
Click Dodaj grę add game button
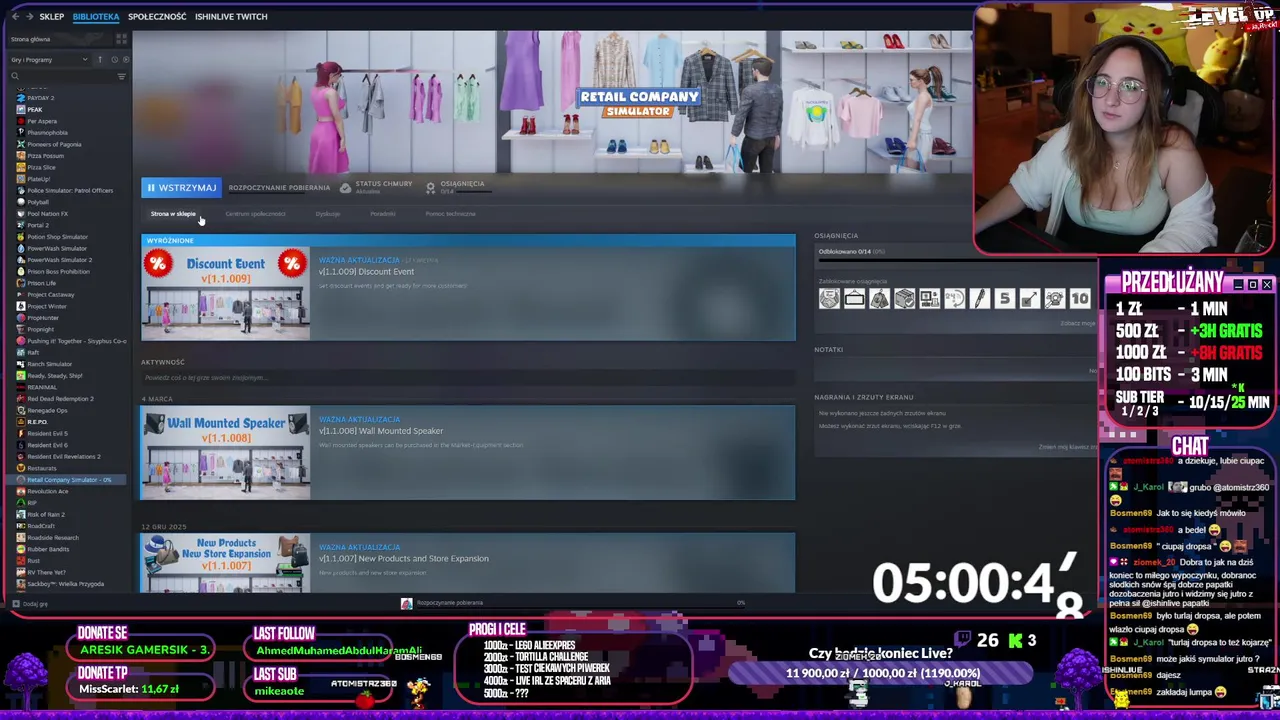coord(30,604)
